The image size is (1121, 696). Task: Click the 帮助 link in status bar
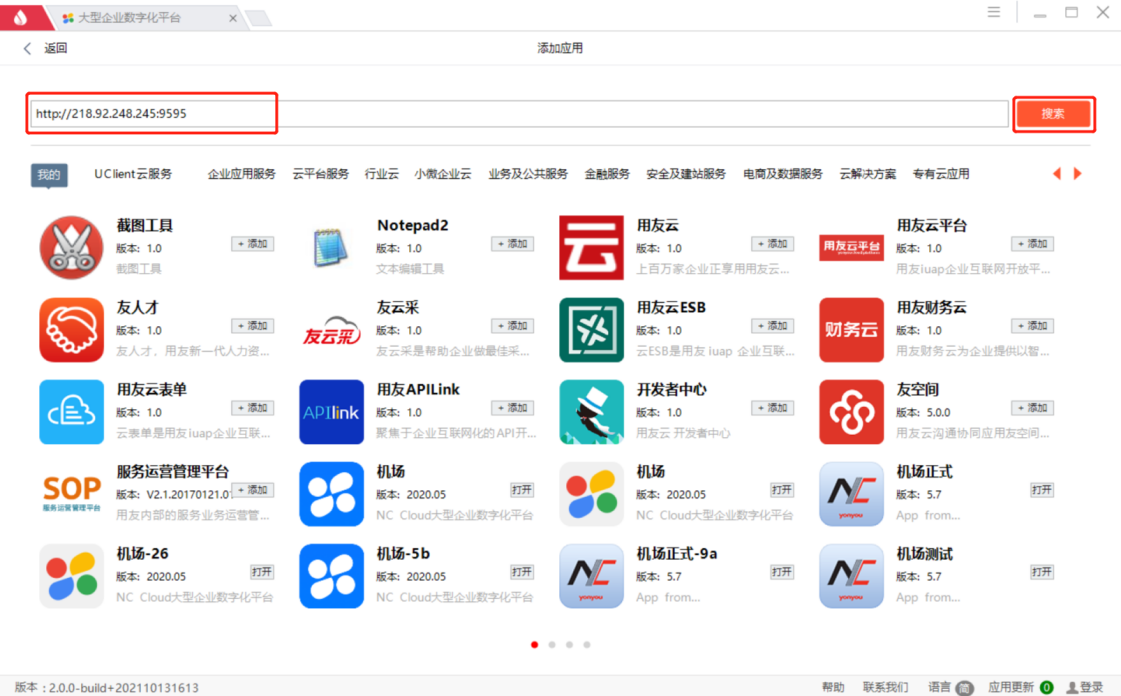click(x=833, y=687)
